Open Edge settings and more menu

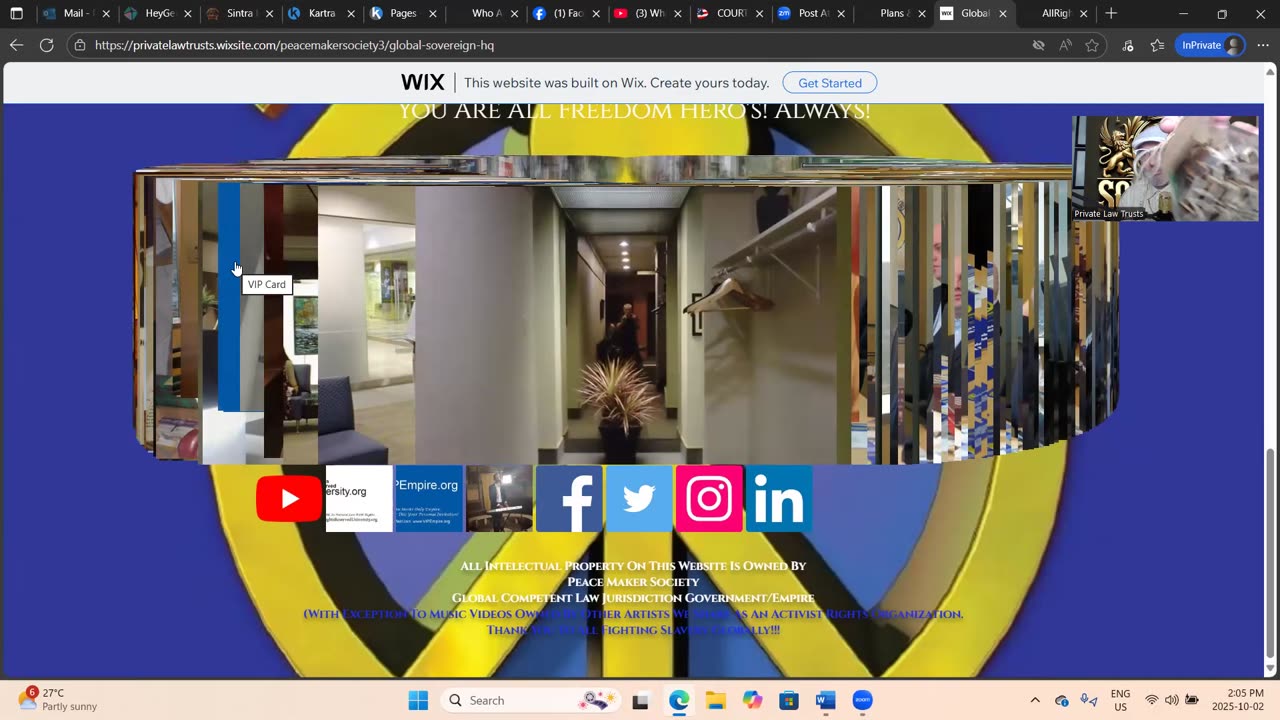tap(1263, 45)
